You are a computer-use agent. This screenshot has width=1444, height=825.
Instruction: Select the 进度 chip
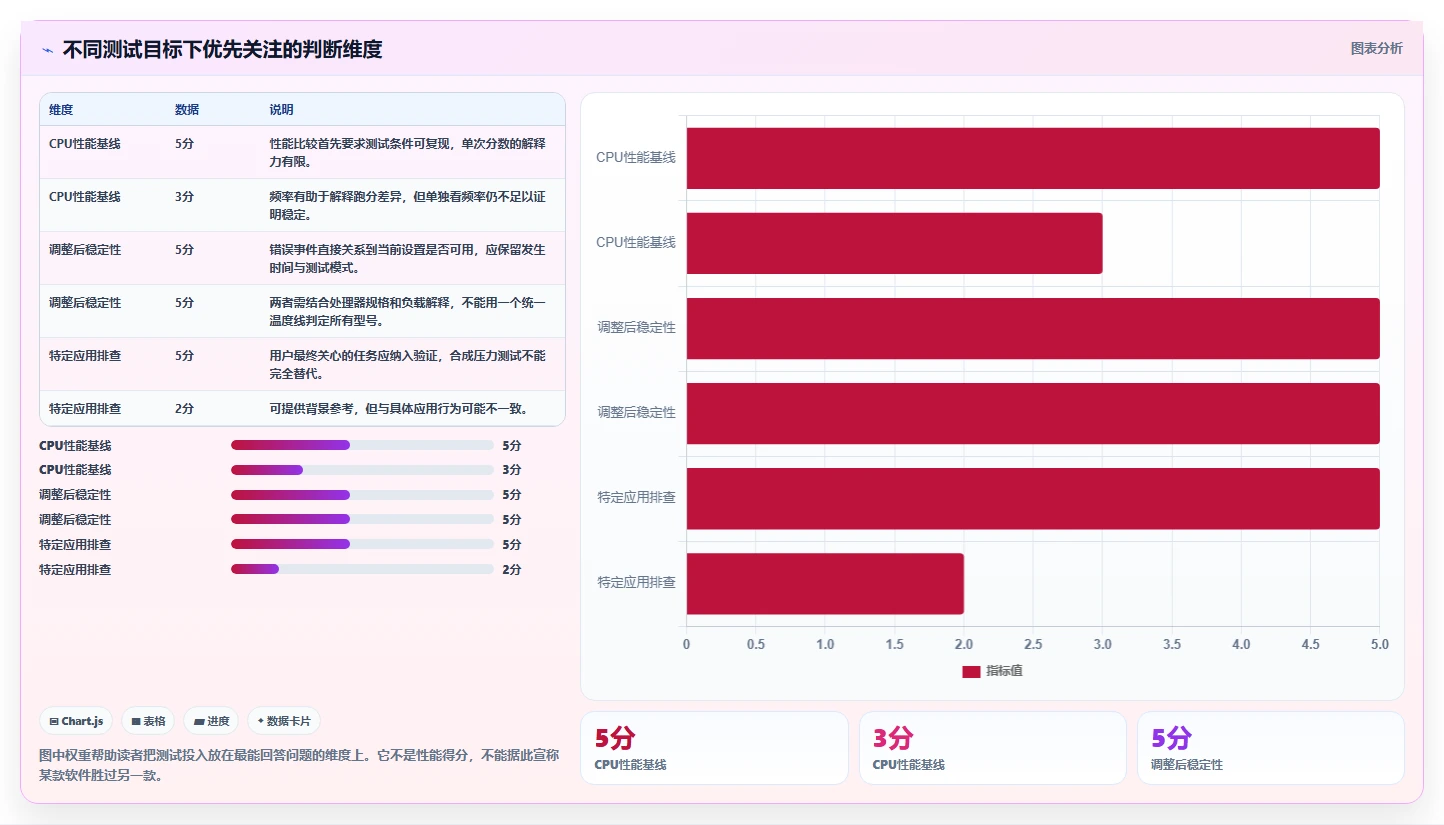pyautogui.click(x=211, y=721)
